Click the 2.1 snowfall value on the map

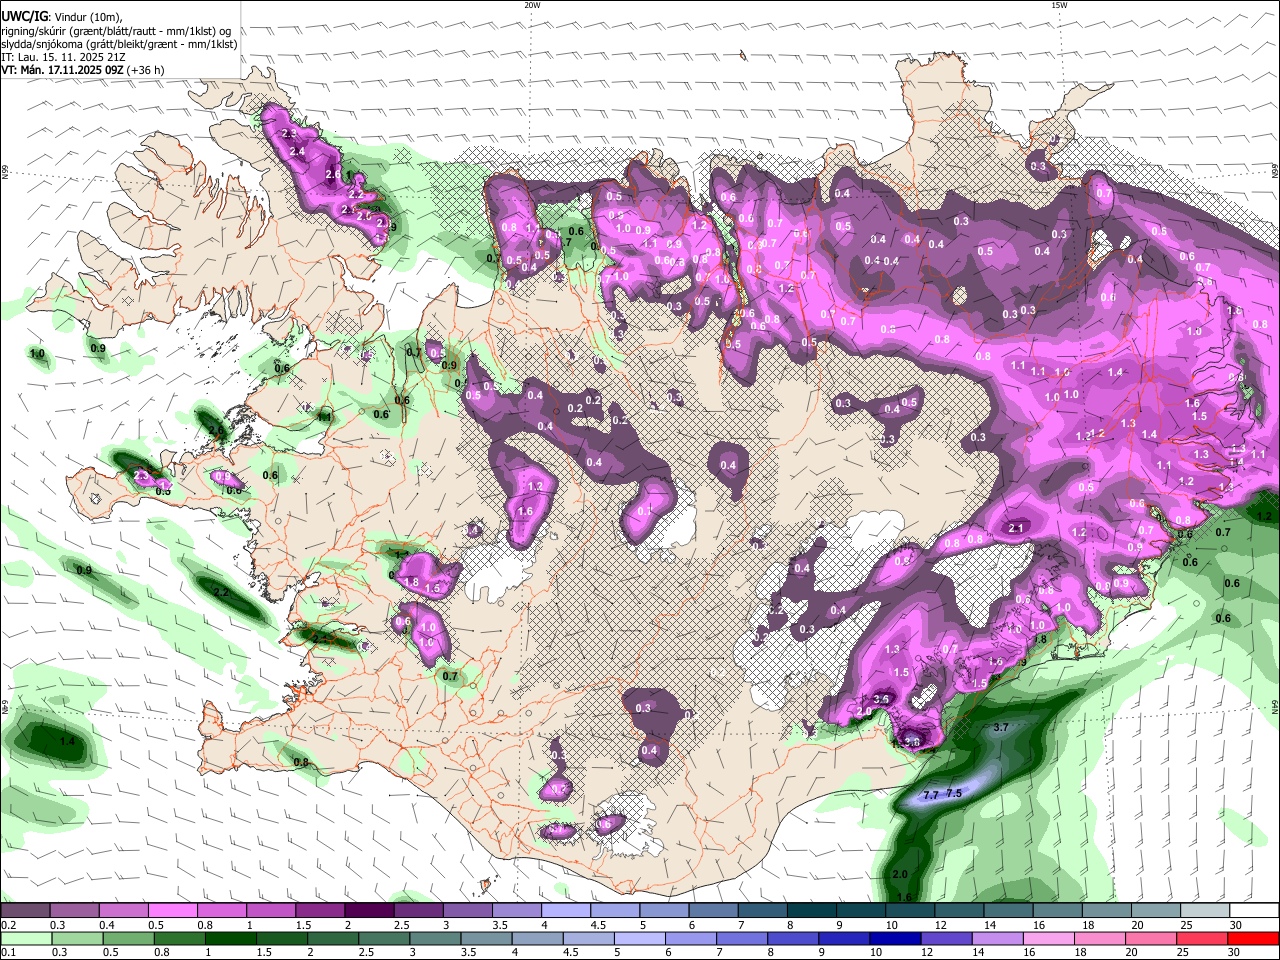point(1017,528)
